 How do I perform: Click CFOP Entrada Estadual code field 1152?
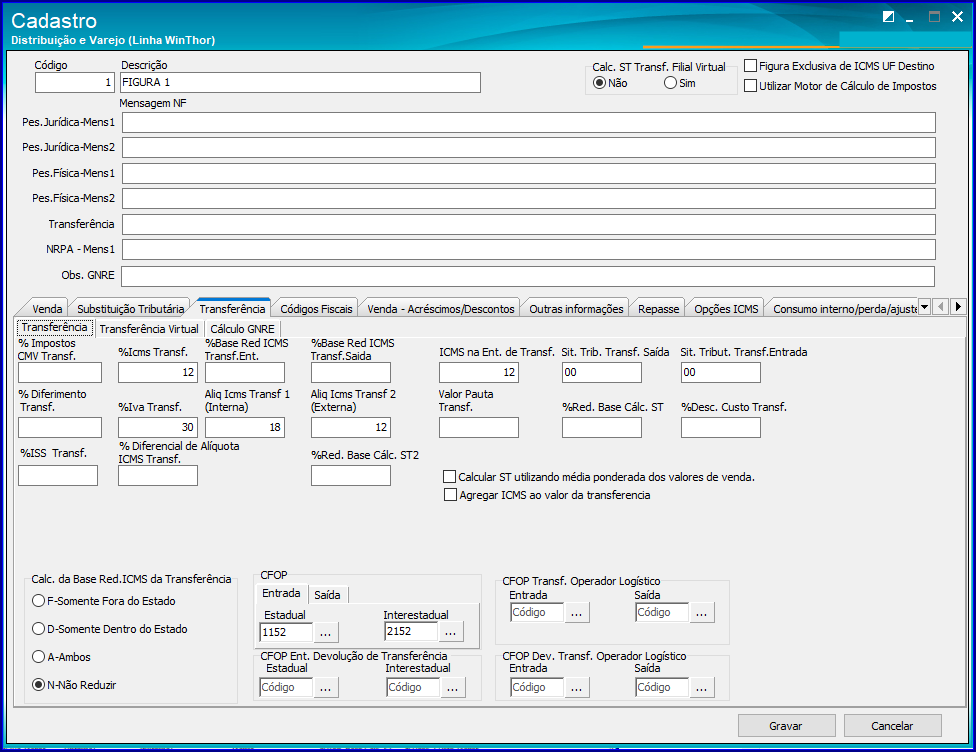286,632
